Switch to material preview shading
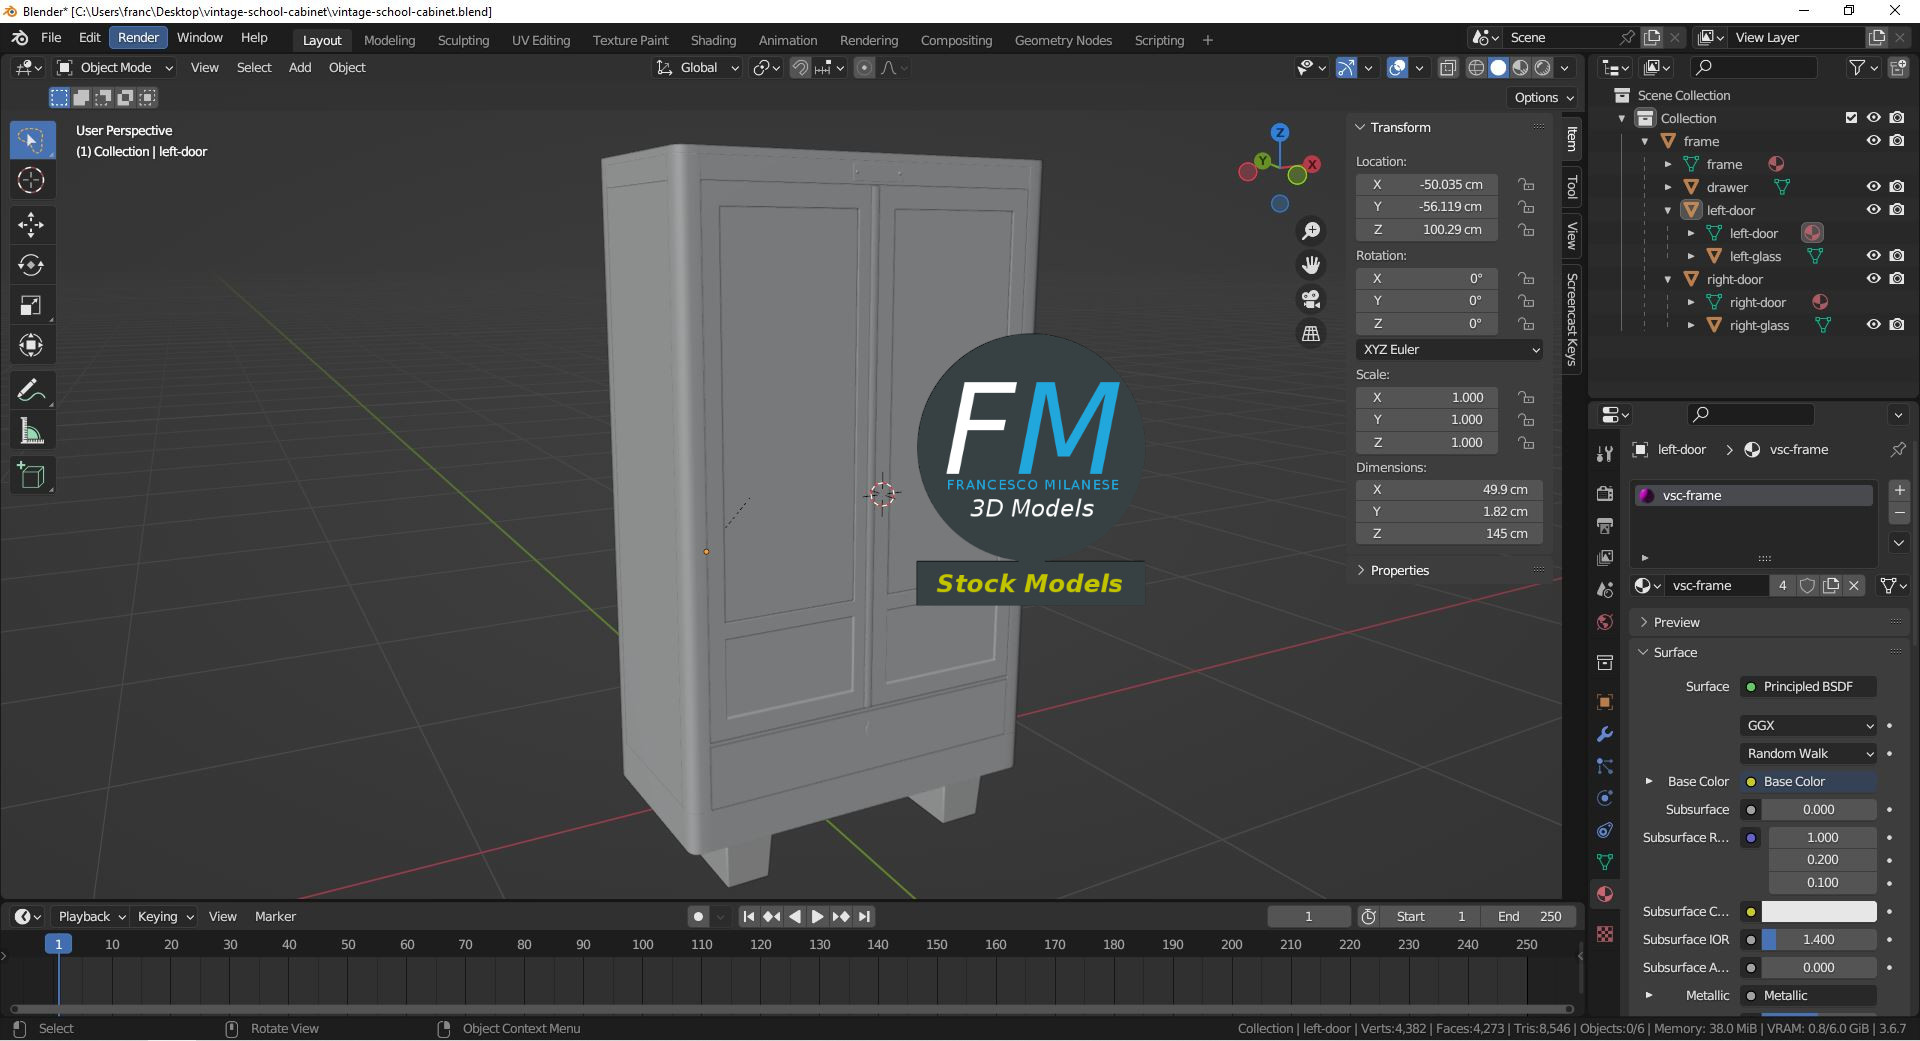This screenshot has height=1041, width=1920. [1521, 68]
